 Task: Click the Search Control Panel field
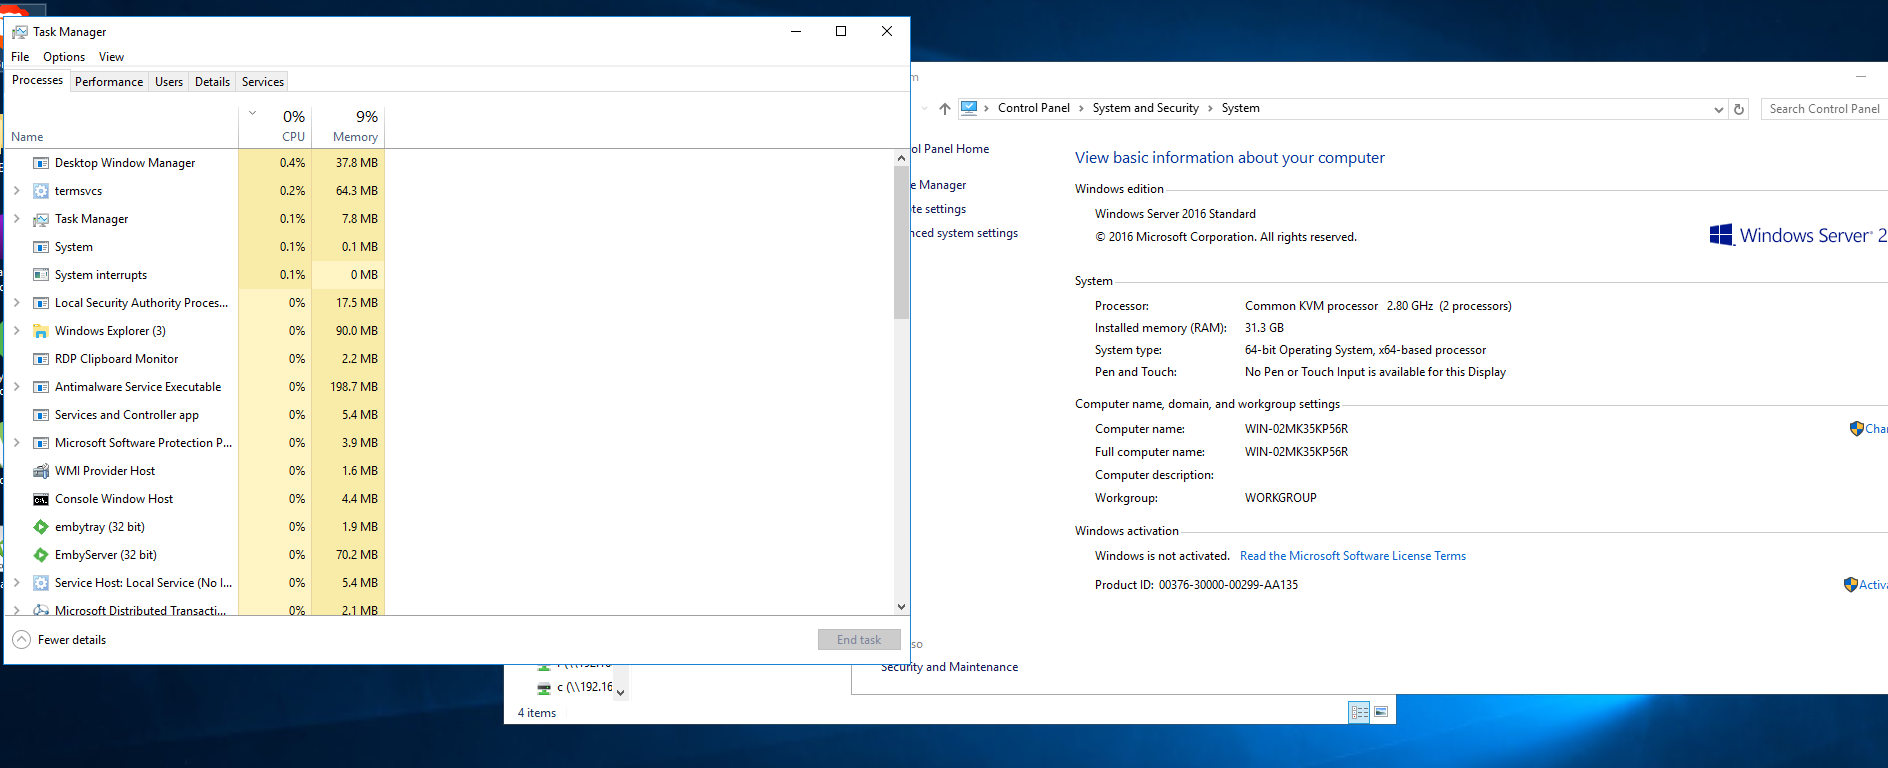pos(1823,109)
